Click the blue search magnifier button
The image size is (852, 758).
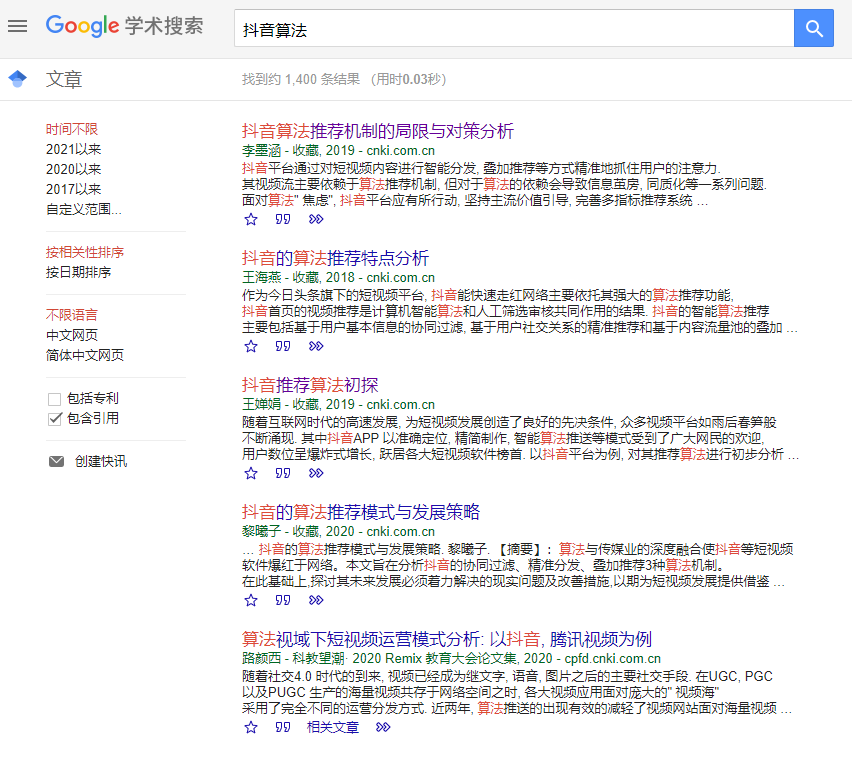click(813, 28)
